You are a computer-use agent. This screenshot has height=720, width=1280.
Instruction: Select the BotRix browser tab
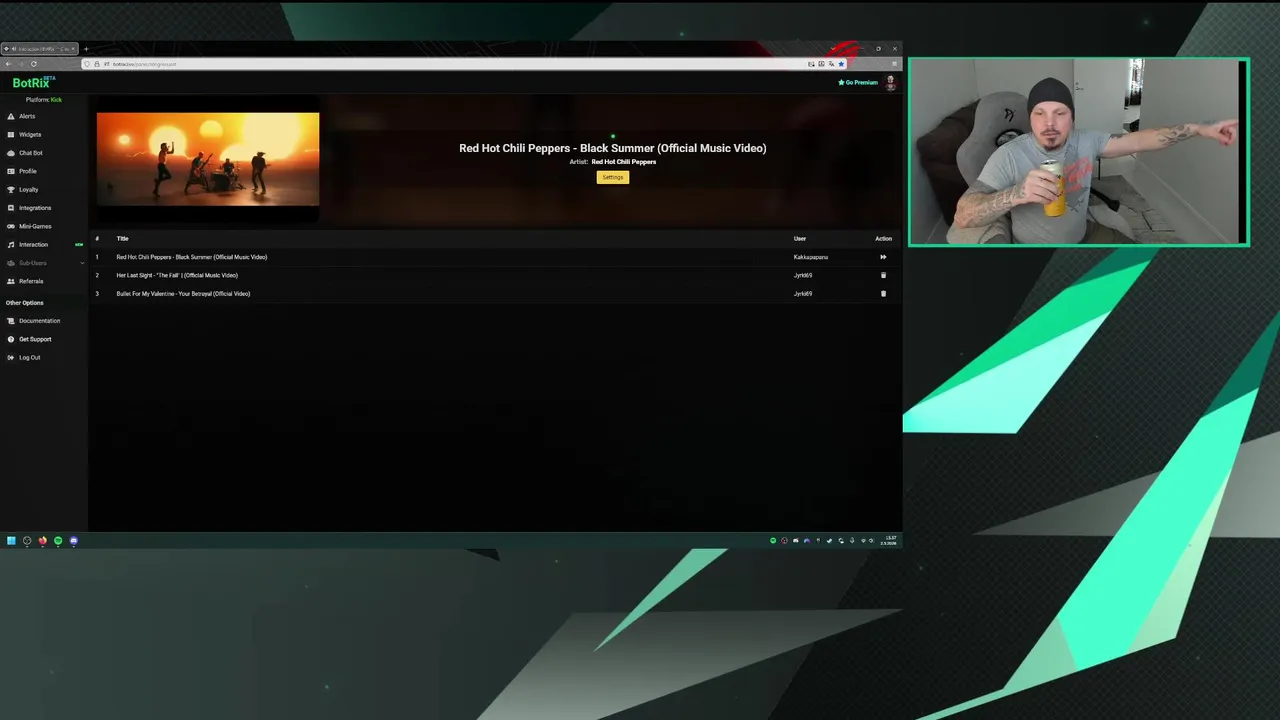coord(40,49)
